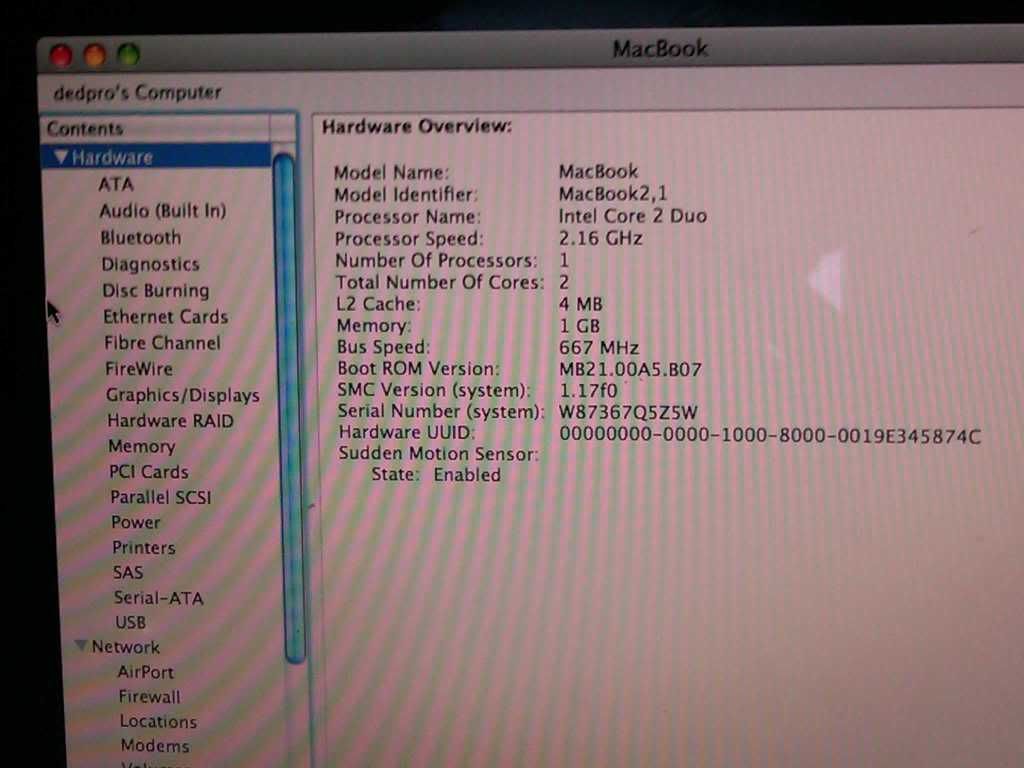Zoom window using green button
The width and height of the screenshot is (1024, 768).
[129, 54]
